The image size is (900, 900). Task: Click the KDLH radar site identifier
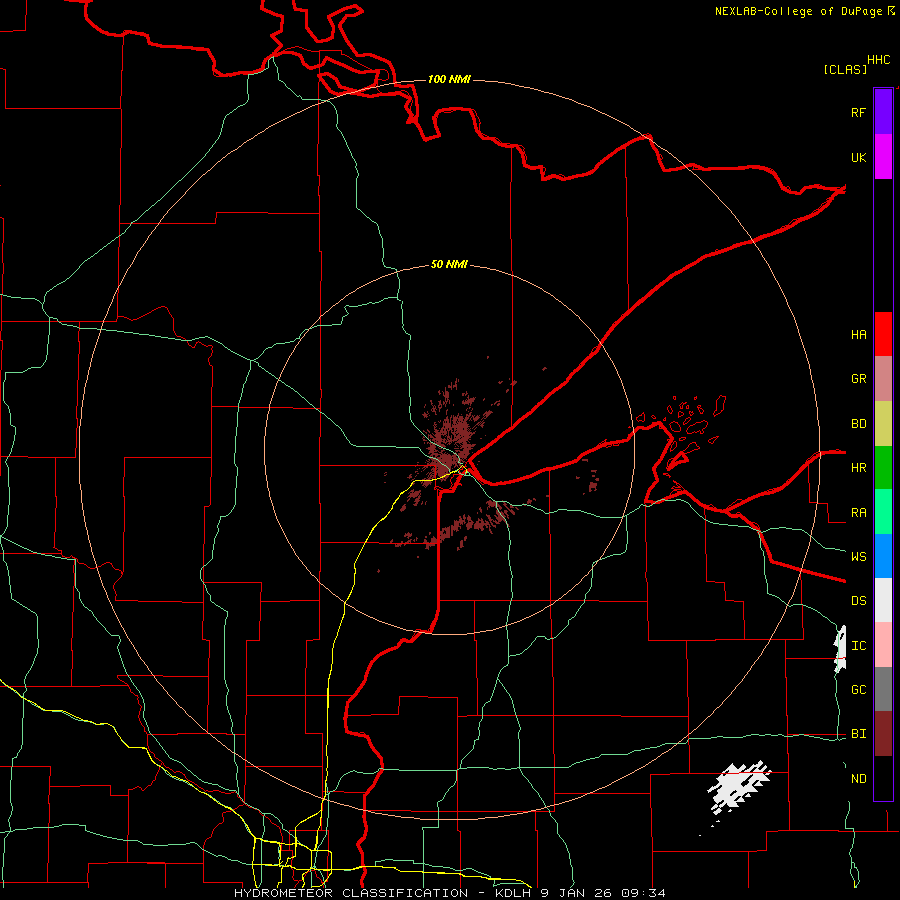(x=512, y=893)
